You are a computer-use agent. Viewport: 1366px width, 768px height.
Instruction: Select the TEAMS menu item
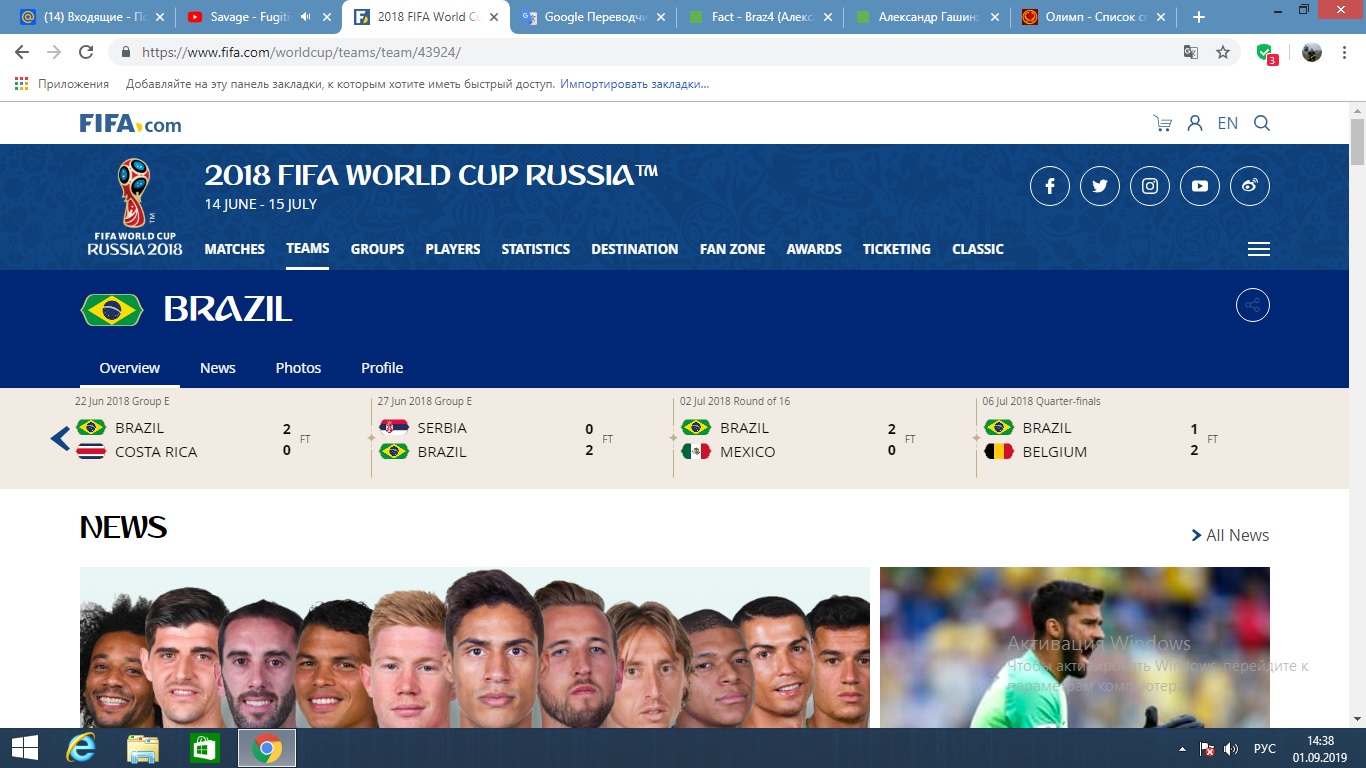click(308, 248)
